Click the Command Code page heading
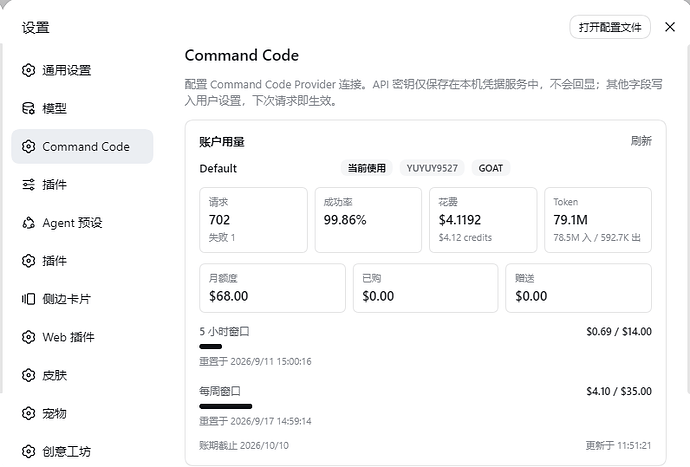Screen dimensions: 690x467 coord(242,55)
